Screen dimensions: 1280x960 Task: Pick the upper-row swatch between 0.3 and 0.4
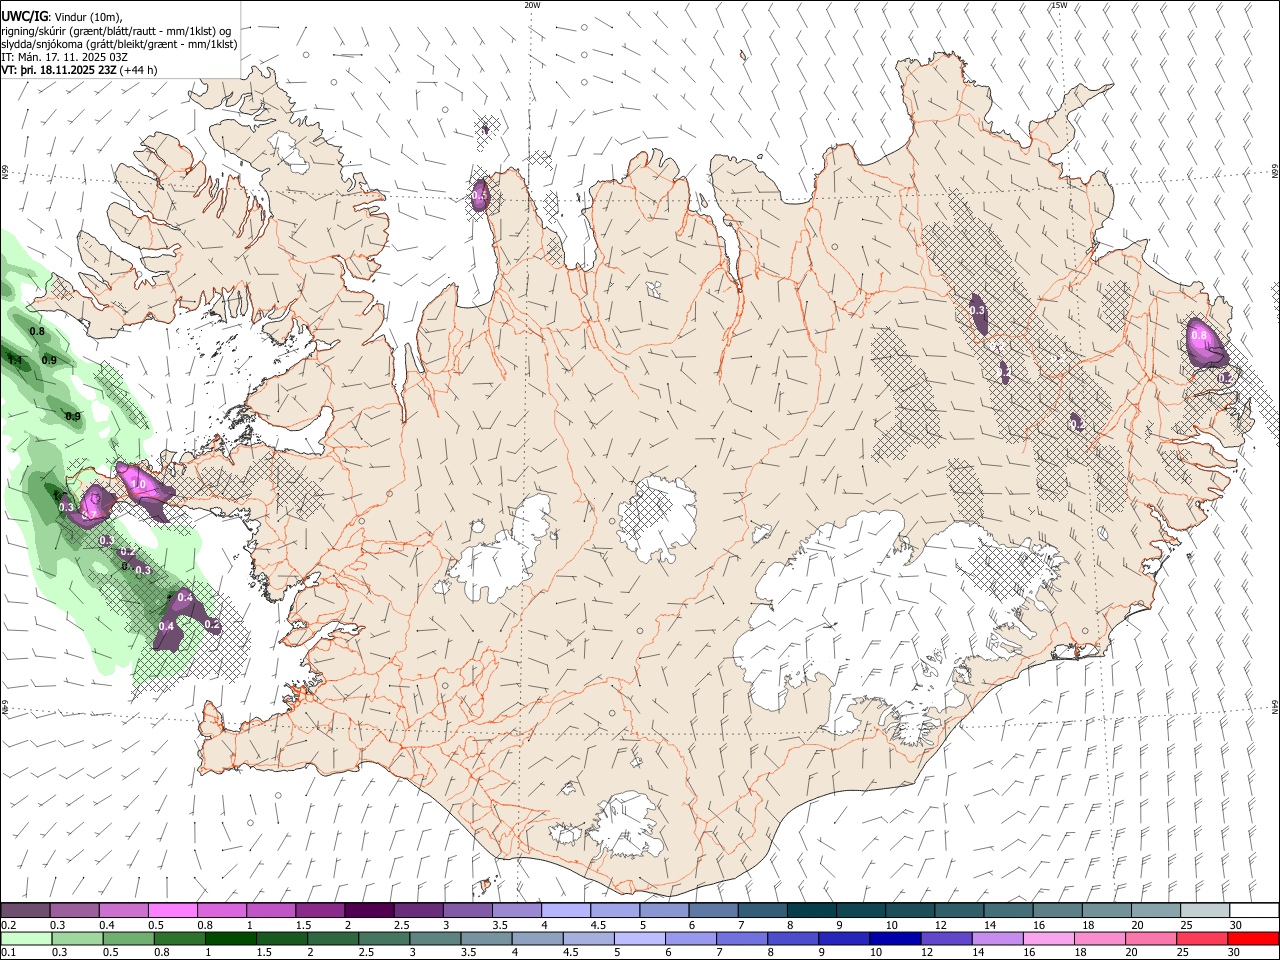tap(74, 910)
